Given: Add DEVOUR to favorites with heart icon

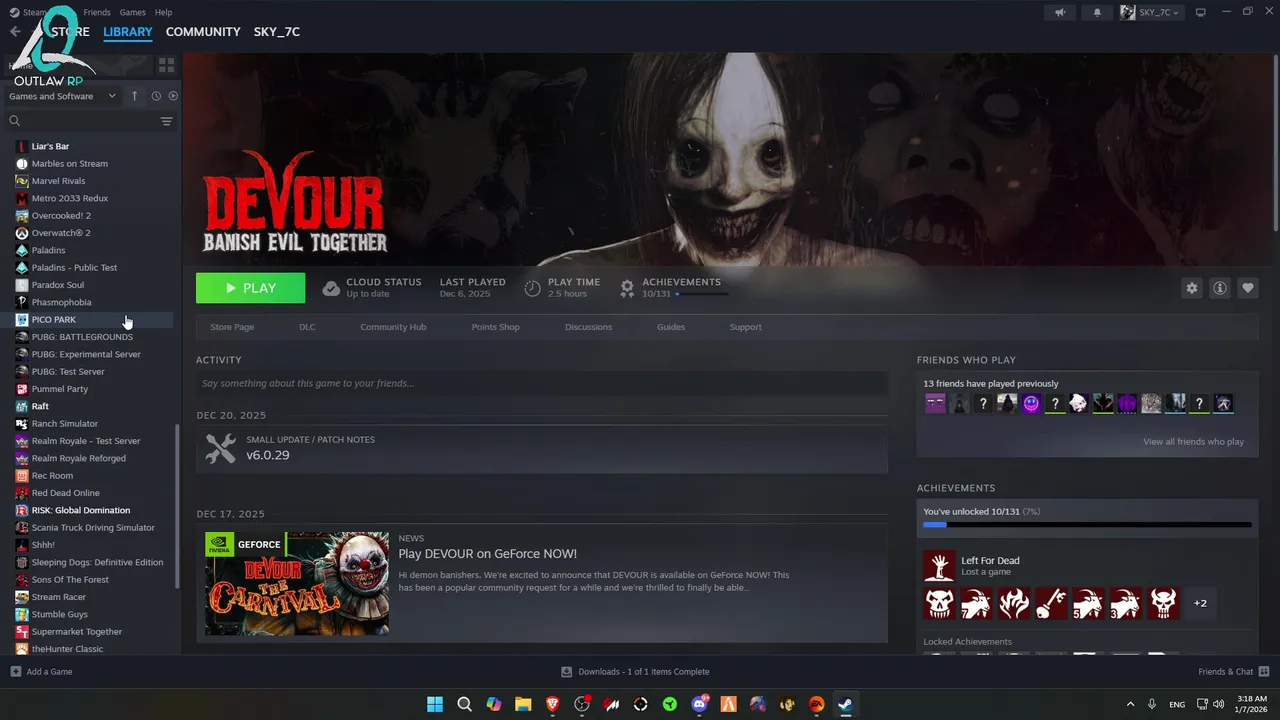Looking at the screenshot, I should (x=1248, y=288).
